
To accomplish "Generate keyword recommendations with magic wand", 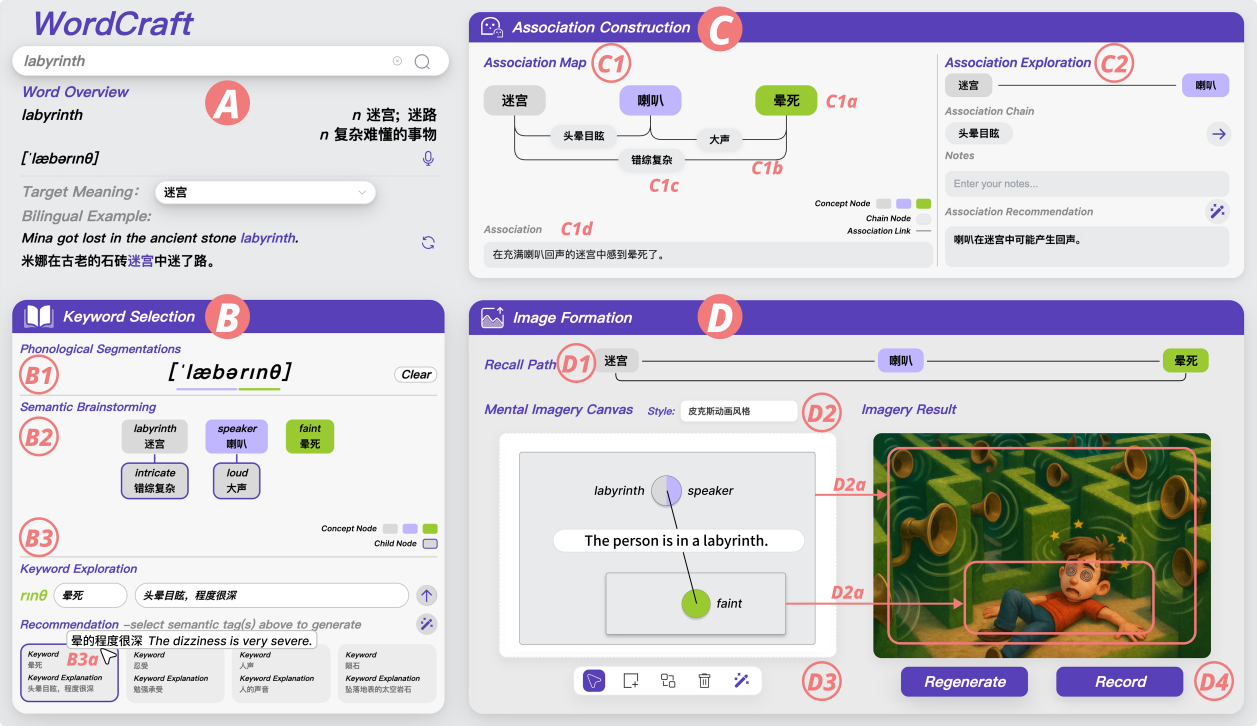I will point(427,624).
